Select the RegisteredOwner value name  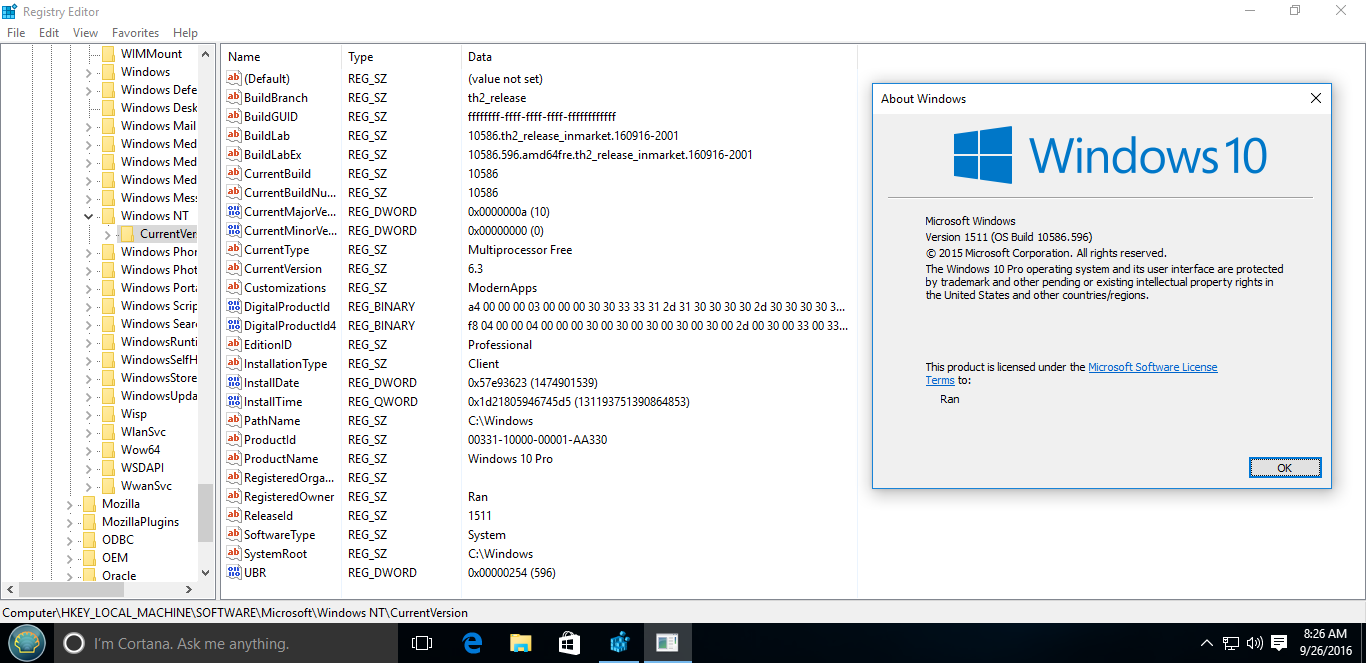289,497
